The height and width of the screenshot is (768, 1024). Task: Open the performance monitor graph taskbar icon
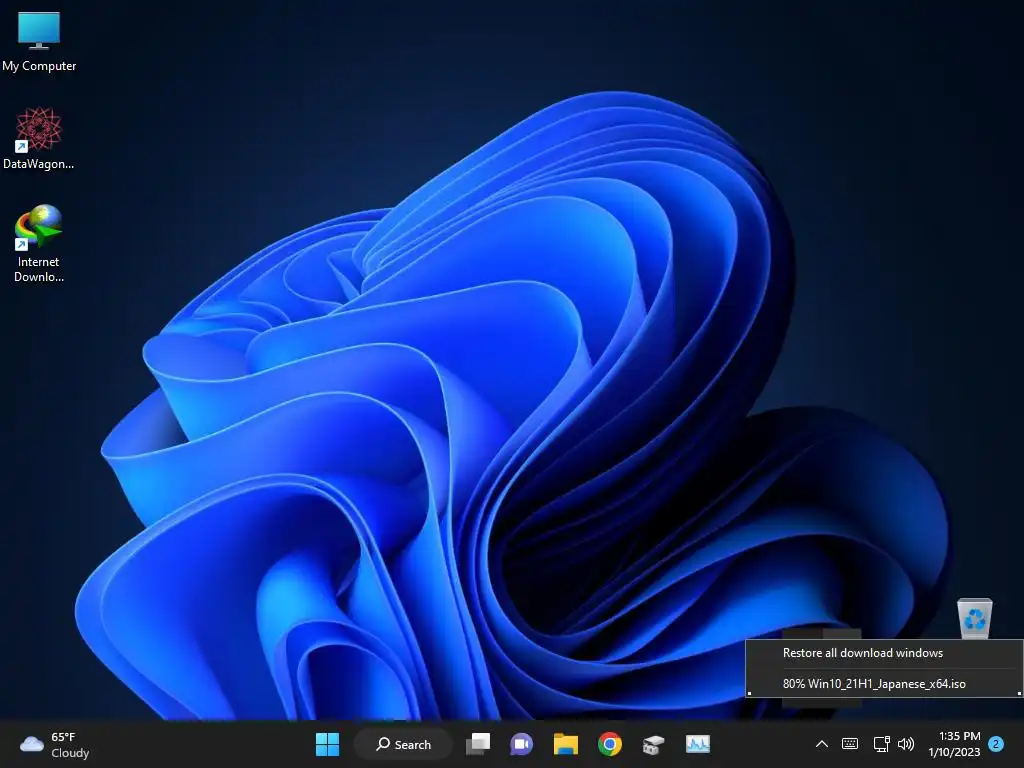point(697,744)
